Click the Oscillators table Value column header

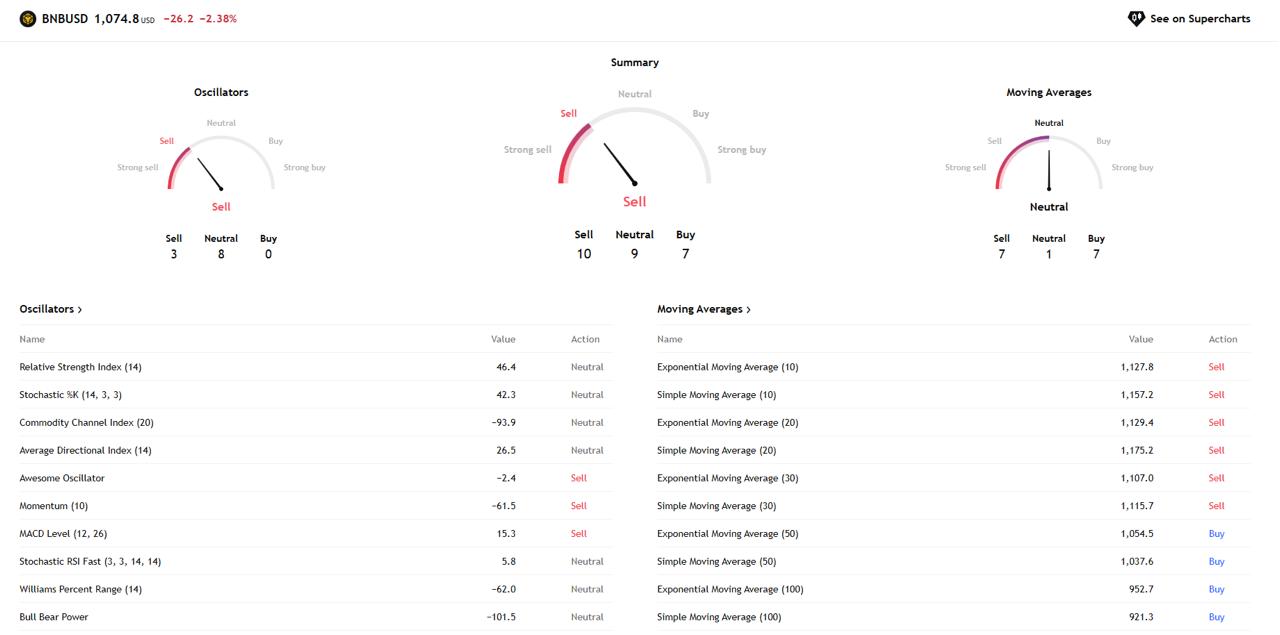(x=503, y=339)
